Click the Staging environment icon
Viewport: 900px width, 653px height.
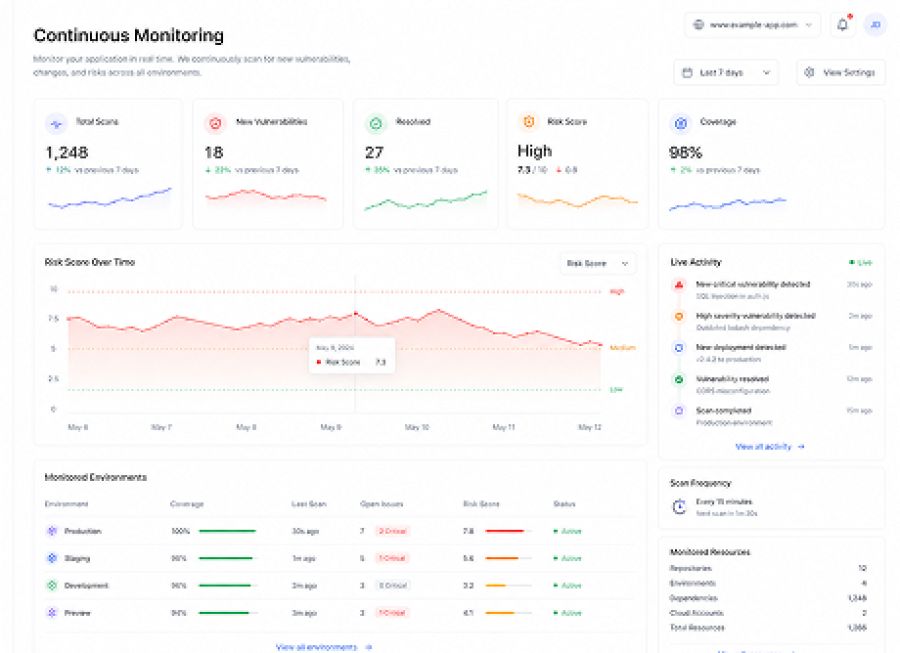[52, 558]
